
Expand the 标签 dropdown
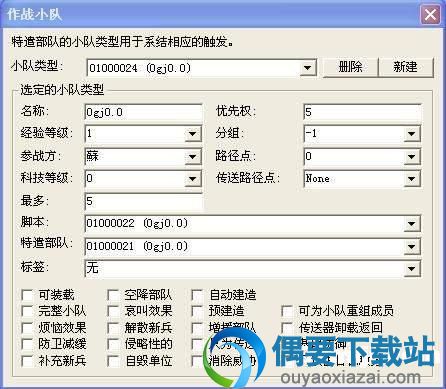pyautogui.click(x=412, y=268)
